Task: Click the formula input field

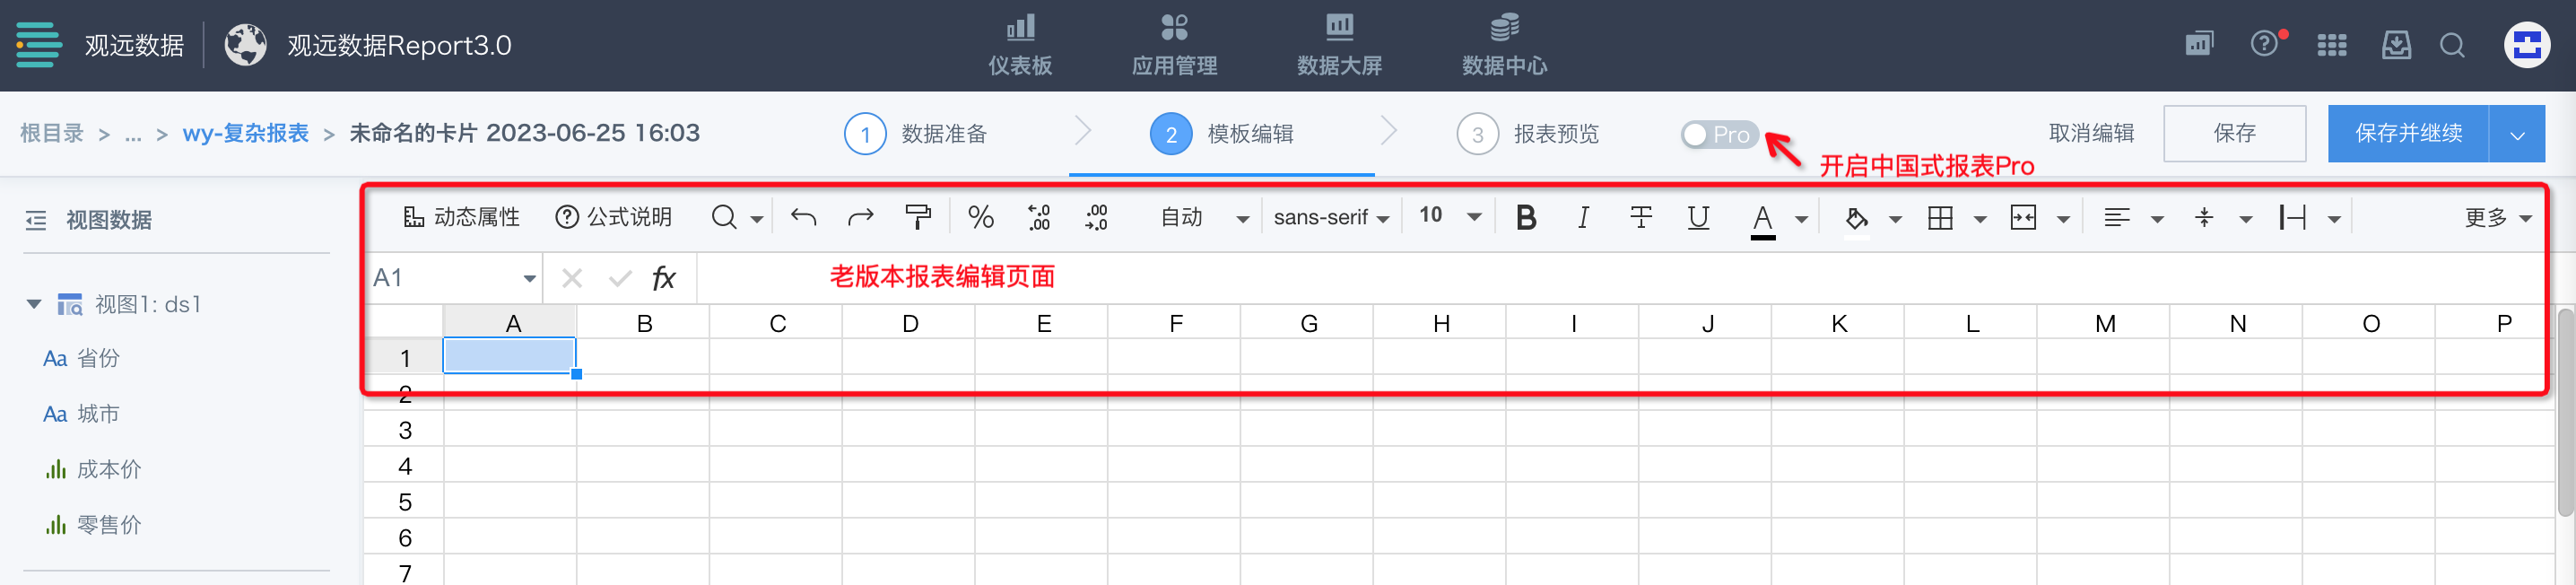Action: pos(1600,278)
